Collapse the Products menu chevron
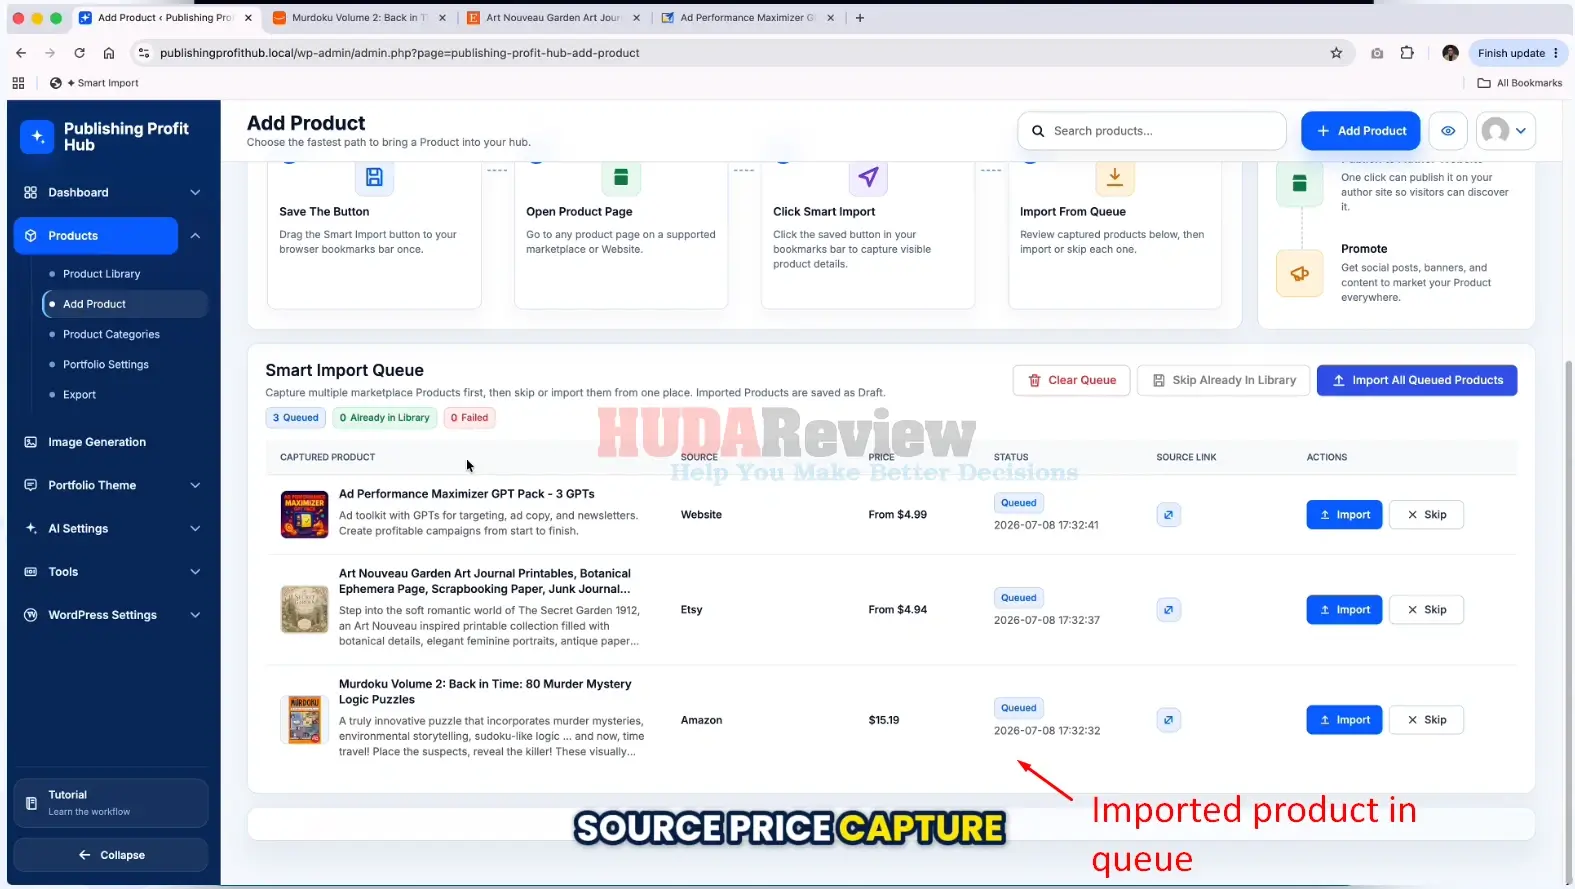The image size is (1575, 889). 195,236
